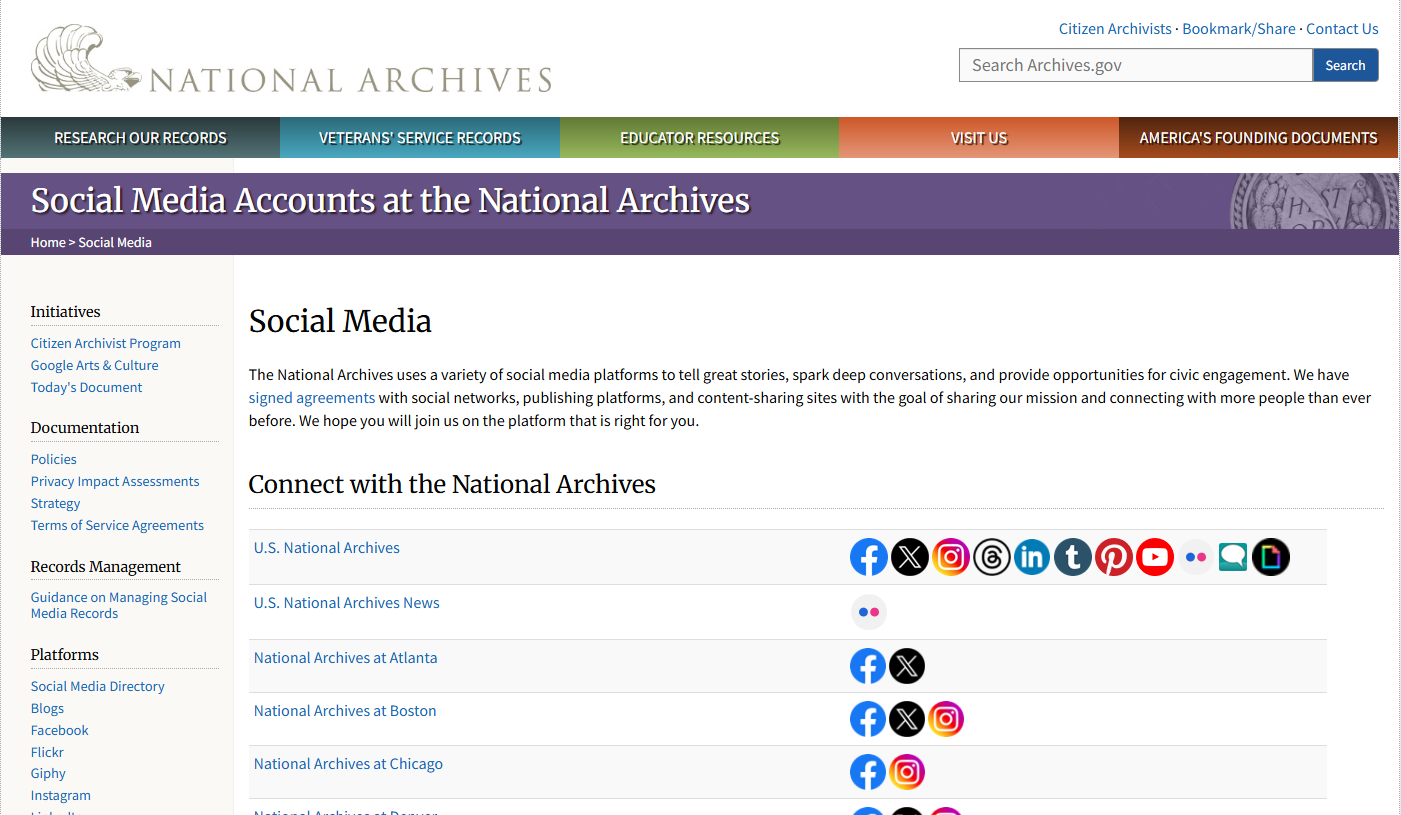This screenshot has width=1401, height=815.
Task: Open the Citizen Archivist Program sidebar link
Action: [x=105, y=343]
